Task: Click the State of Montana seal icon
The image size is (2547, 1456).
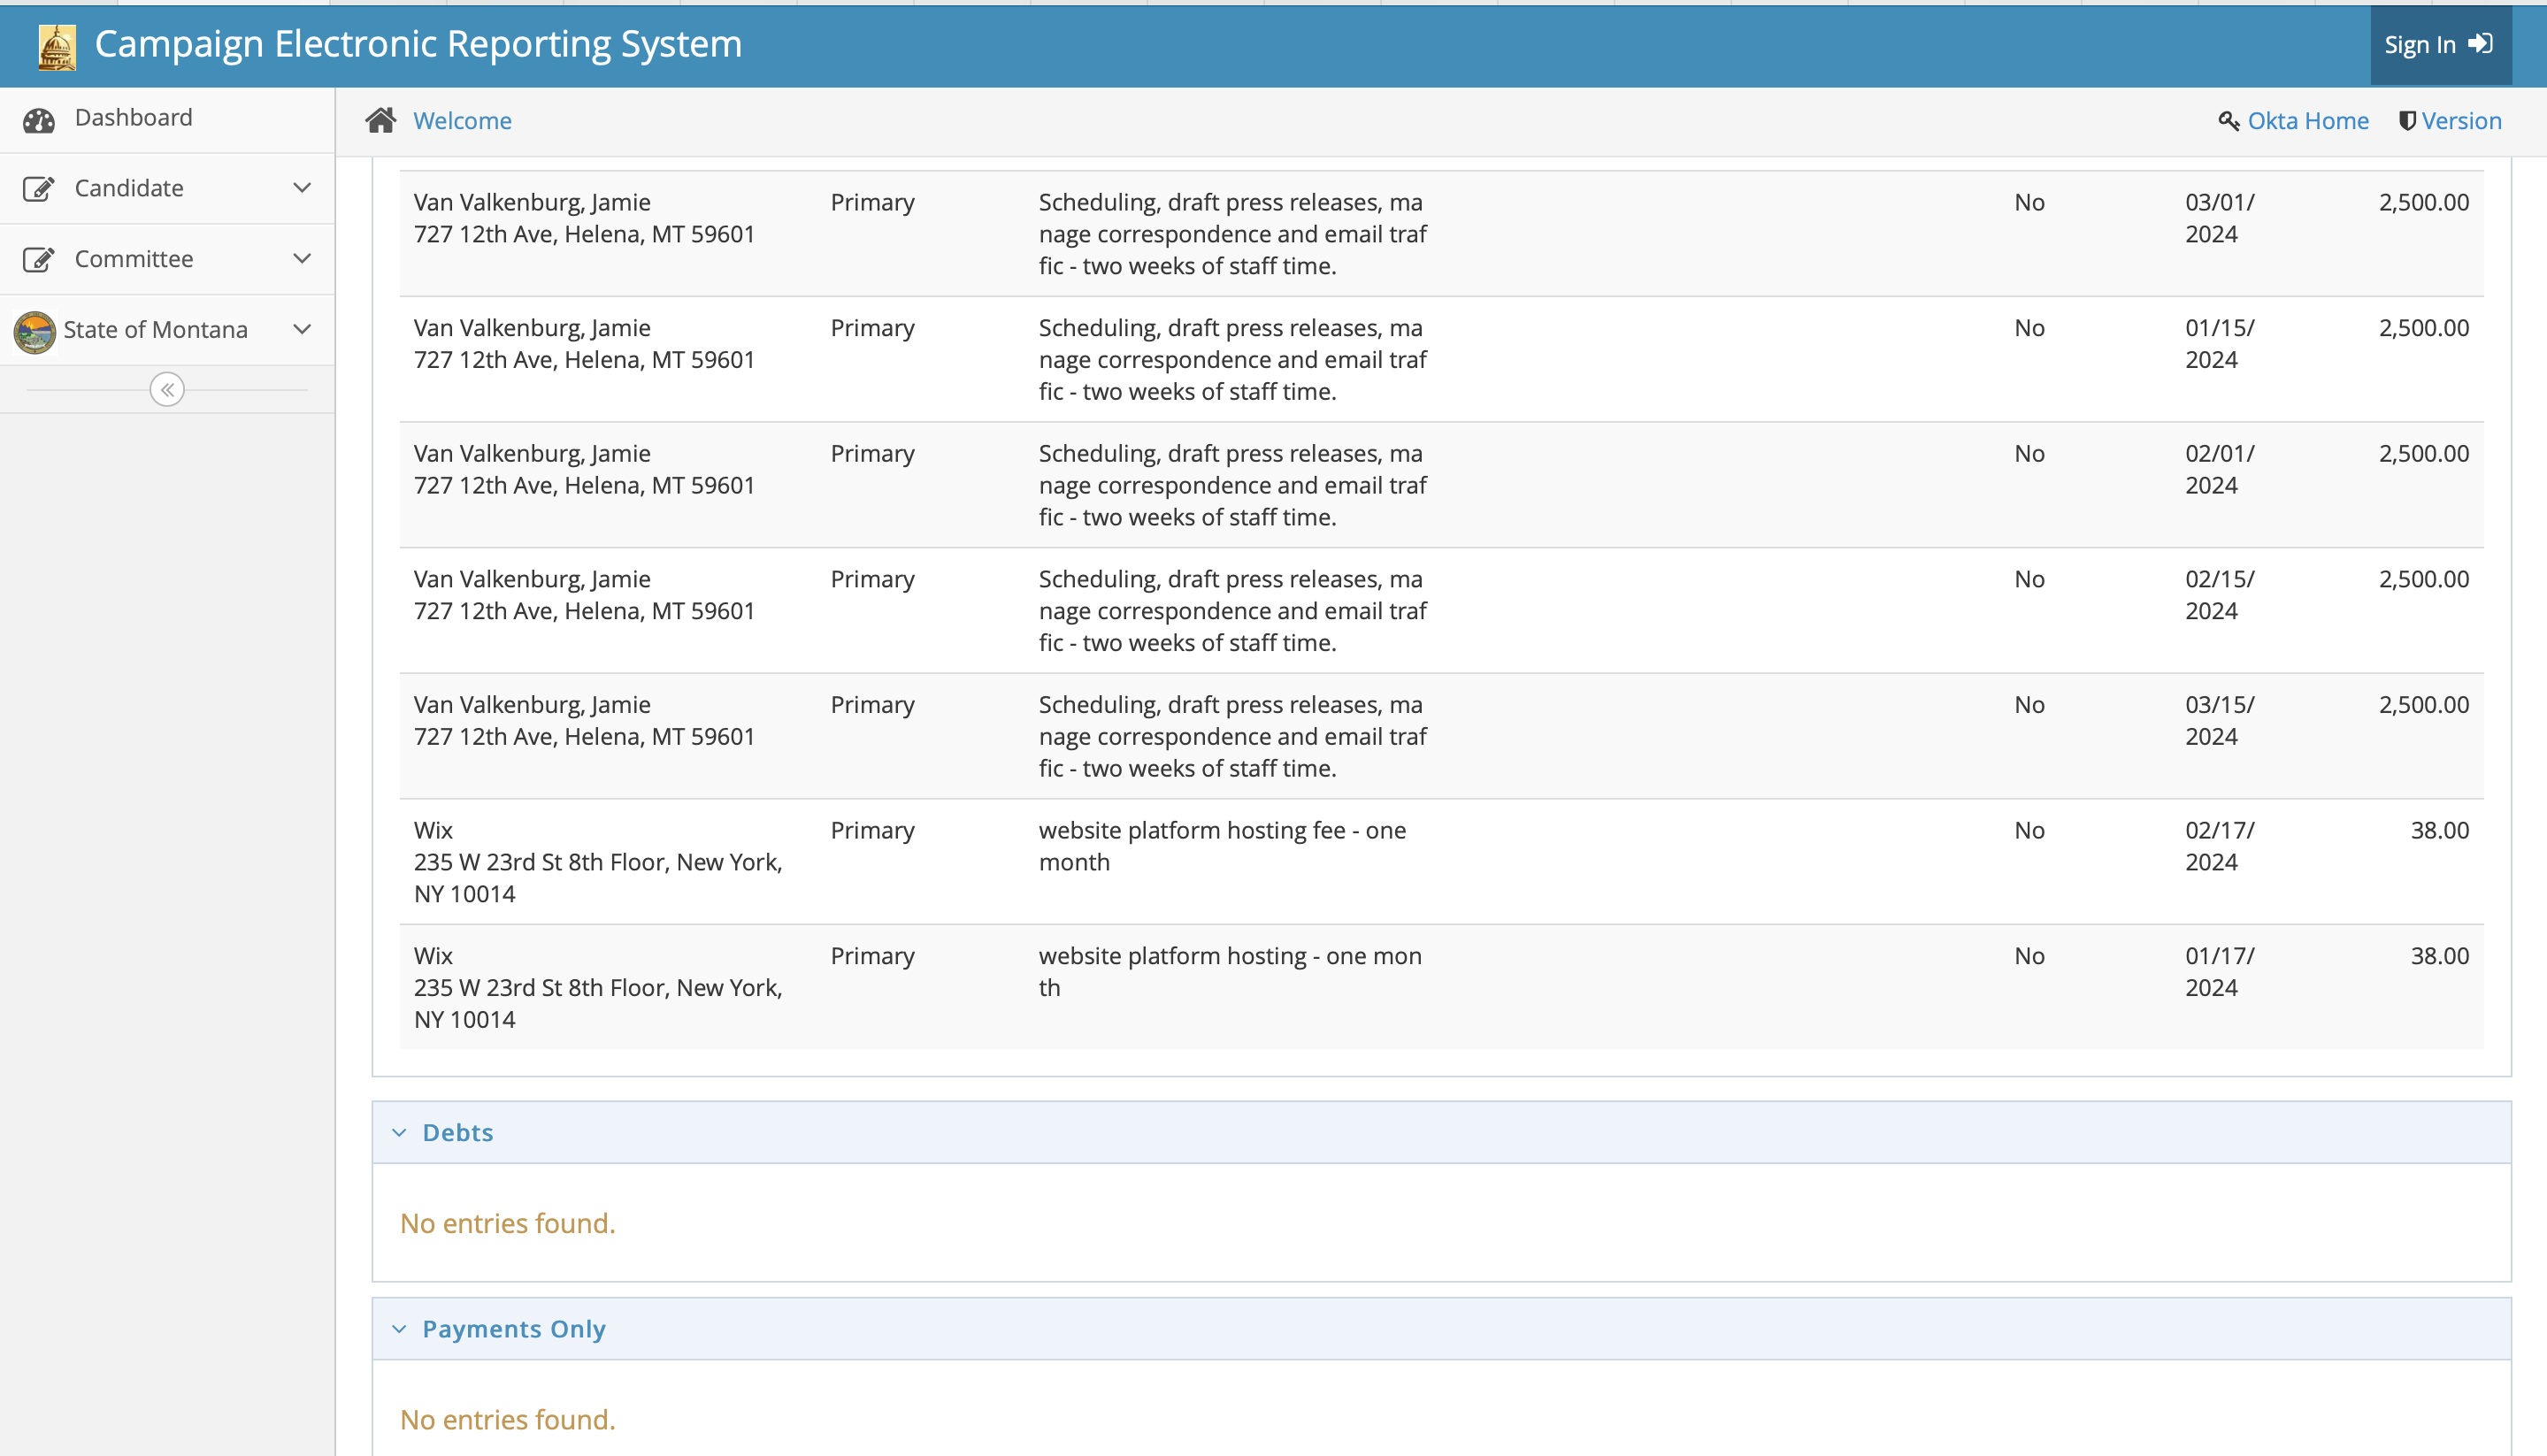Action: tap(35, 331)
